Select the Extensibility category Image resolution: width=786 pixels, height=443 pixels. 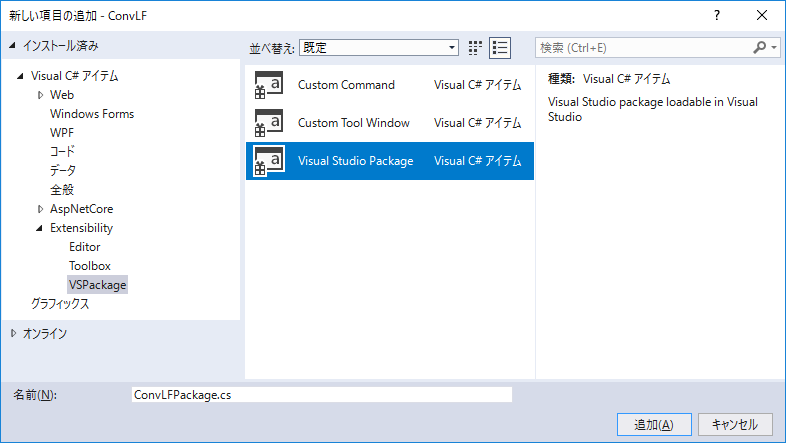point(81,228)
